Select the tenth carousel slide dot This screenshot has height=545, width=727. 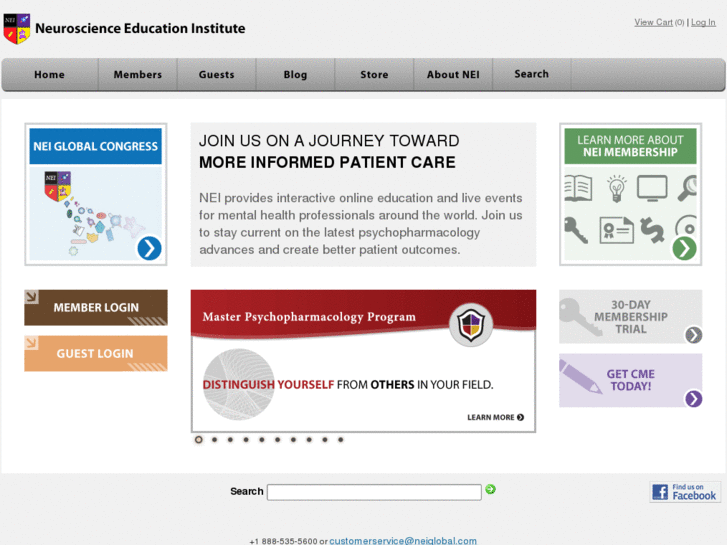341,439
